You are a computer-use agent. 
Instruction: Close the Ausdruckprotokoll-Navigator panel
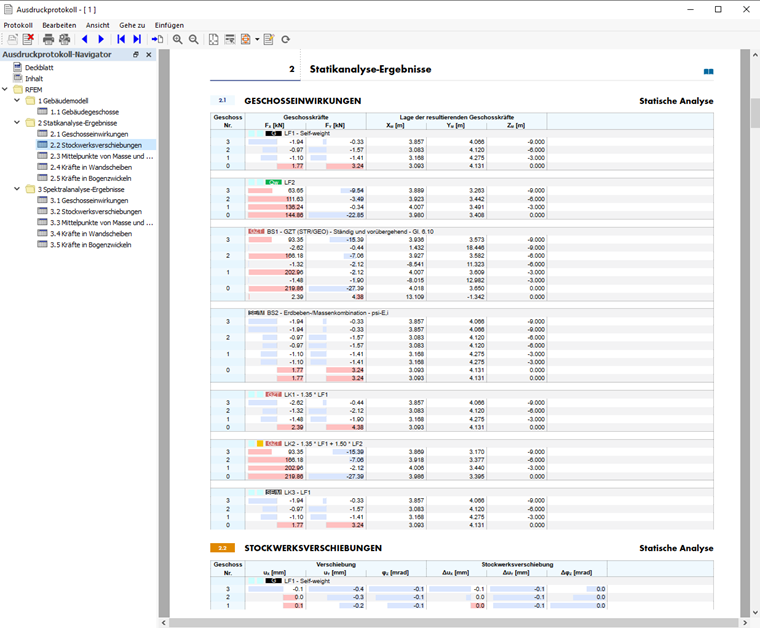(149, 55)
